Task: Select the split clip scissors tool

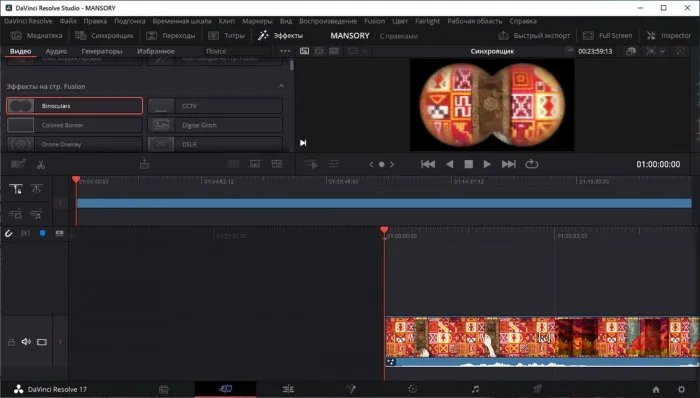Action: coord(41,165)
